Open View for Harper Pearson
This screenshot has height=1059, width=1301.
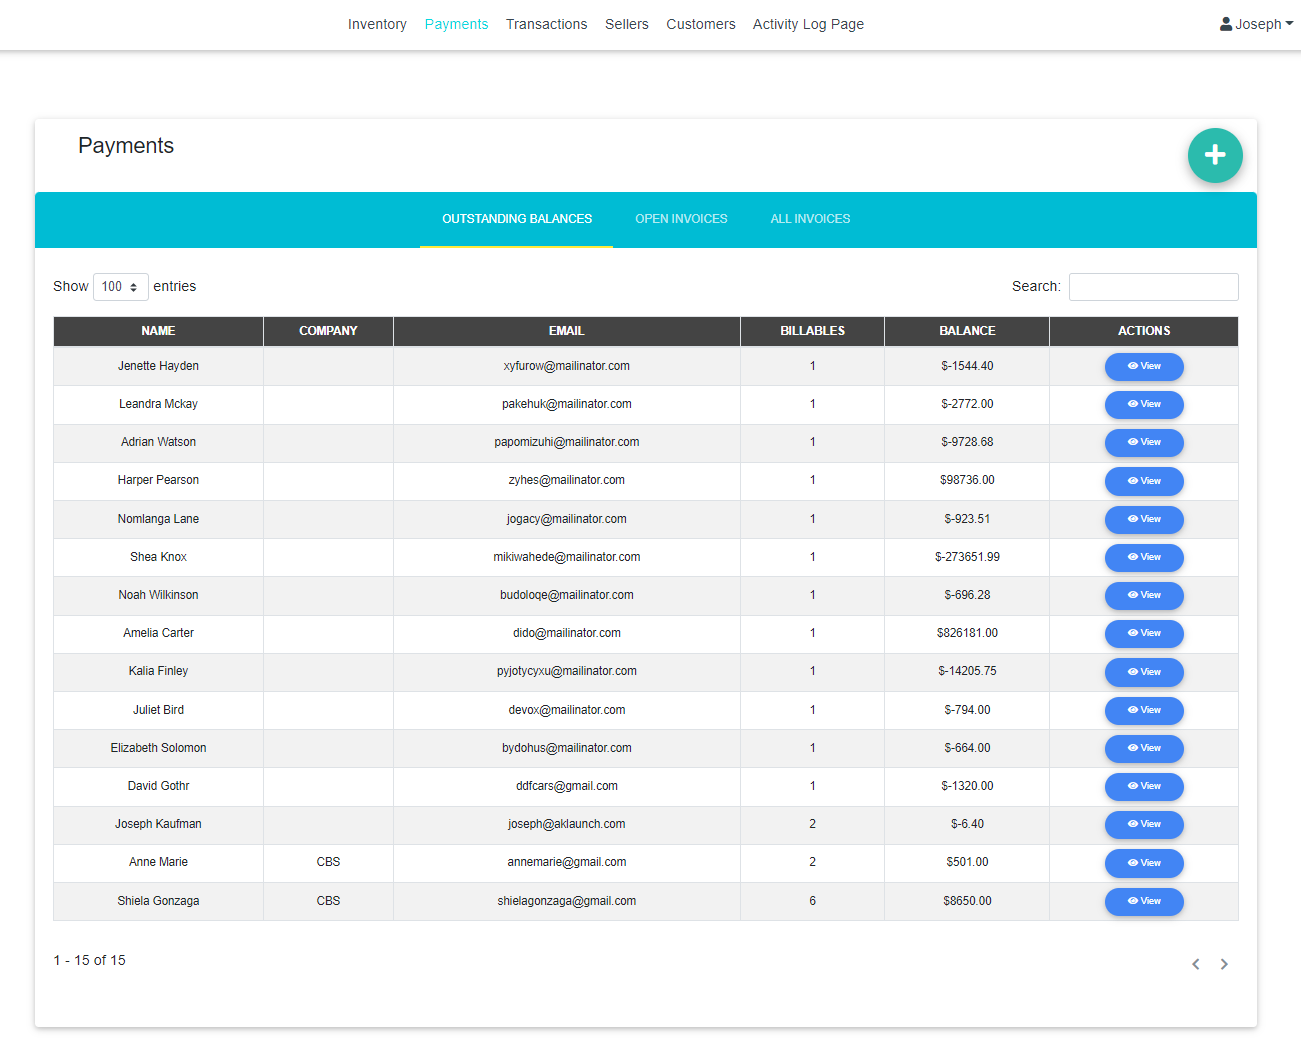(x=1143, y=481)
